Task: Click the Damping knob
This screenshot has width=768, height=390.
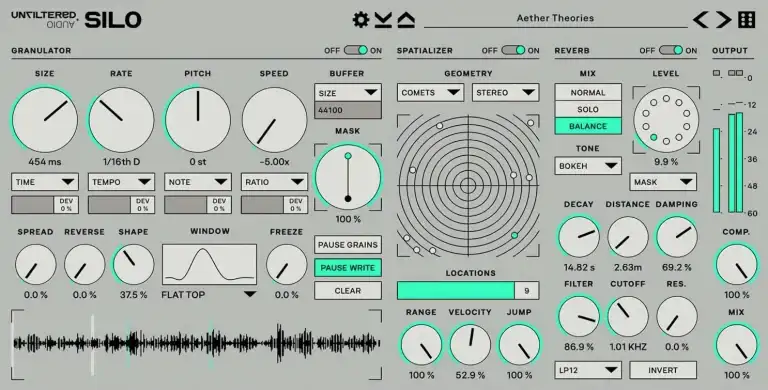Action: (676, 237)
